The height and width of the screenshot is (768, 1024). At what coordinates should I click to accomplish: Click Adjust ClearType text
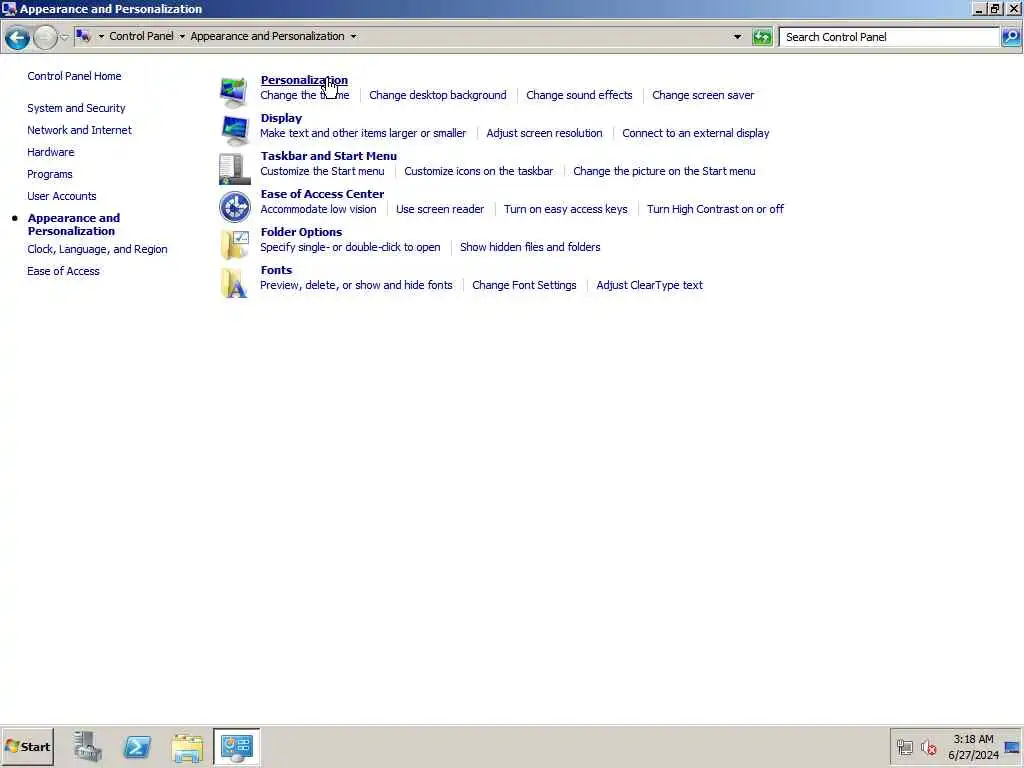[649, 285]
